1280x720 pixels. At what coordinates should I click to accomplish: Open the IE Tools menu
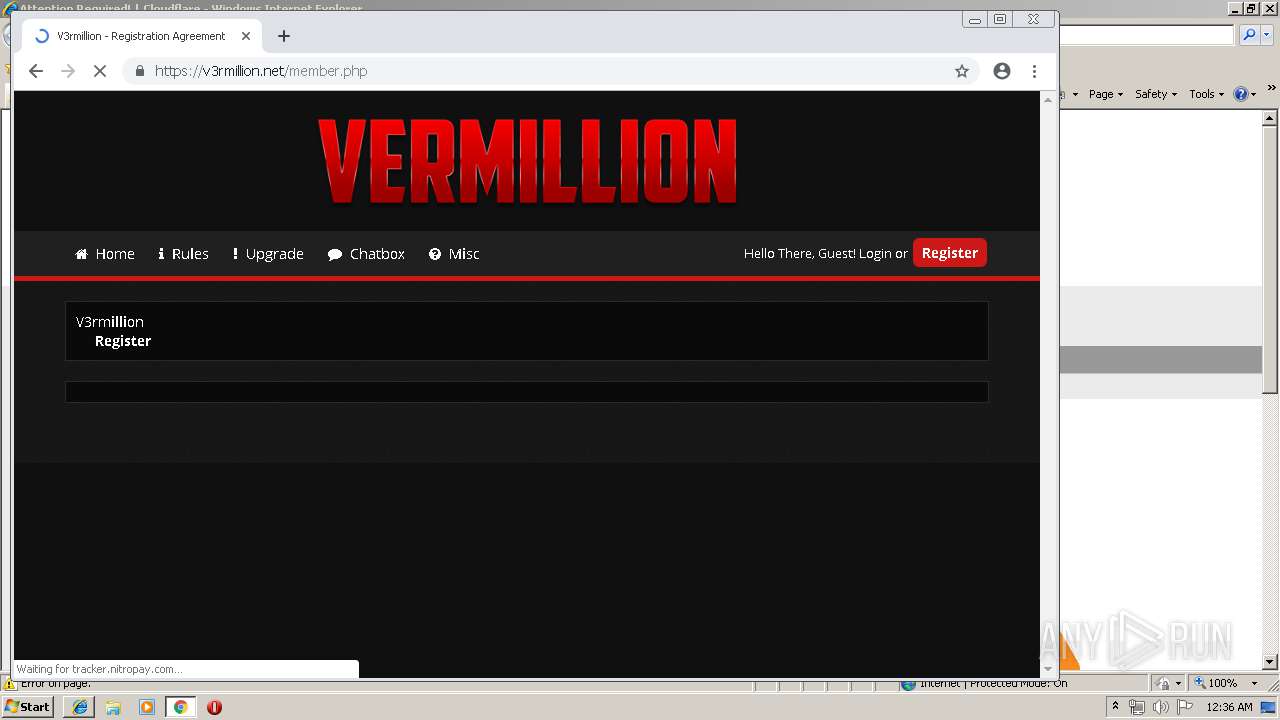(1206, 94)
